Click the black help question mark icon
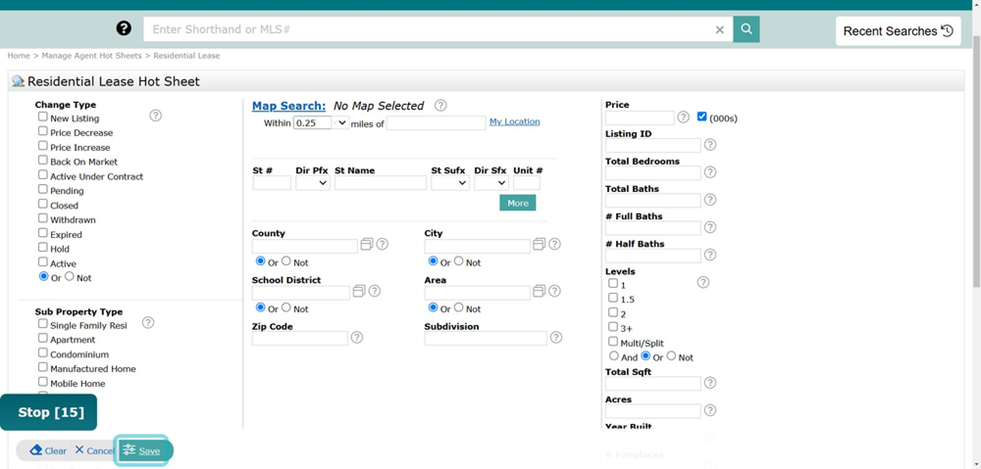Image resolution: width=981 pixels, height=469 pixels. [124, 28]
